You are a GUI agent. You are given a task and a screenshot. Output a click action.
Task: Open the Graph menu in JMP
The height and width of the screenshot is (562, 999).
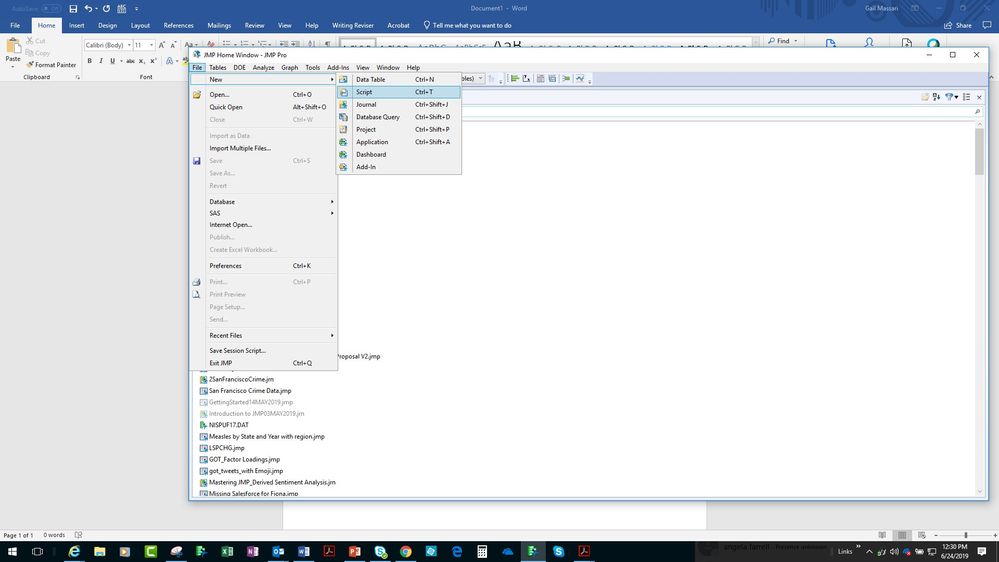tap(289, 68)
